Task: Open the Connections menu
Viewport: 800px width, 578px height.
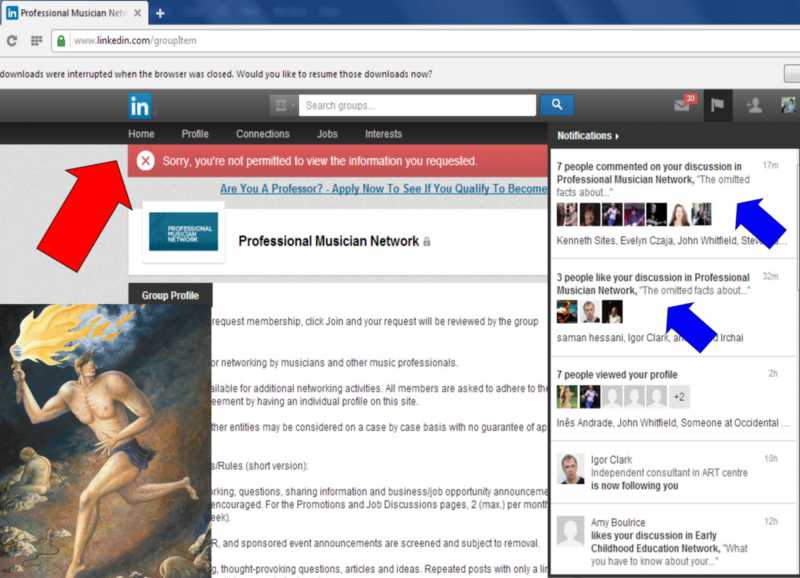Action: [263, 134]
